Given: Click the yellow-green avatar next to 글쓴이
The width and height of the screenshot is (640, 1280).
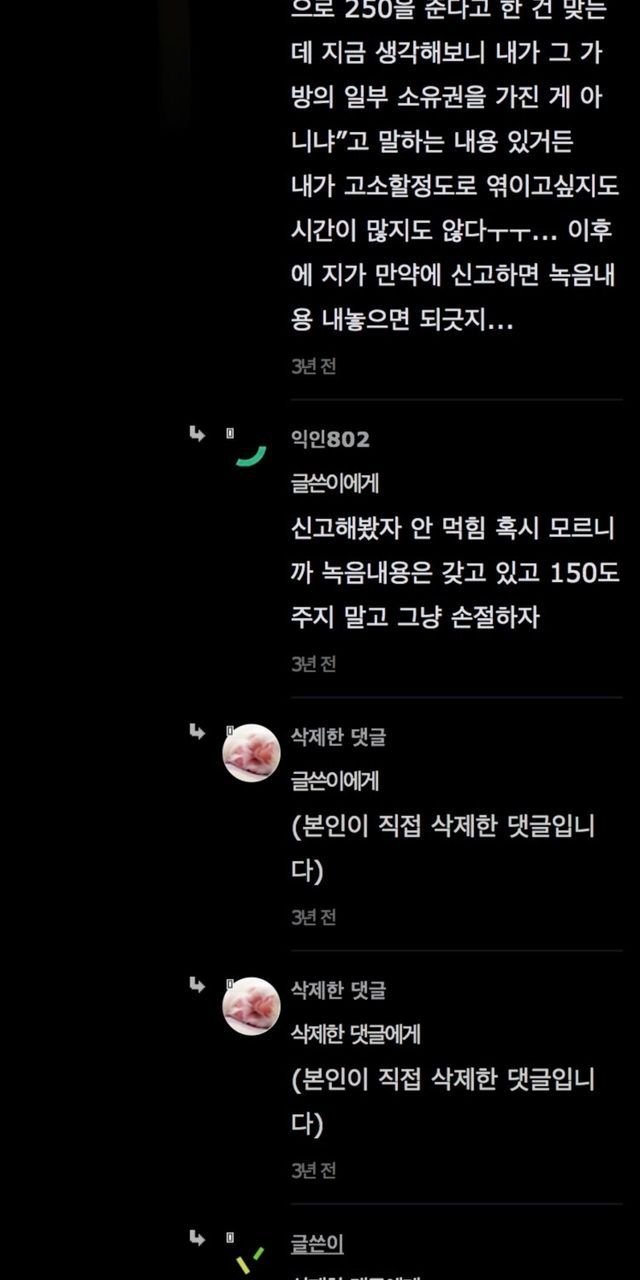Looking at the screenshot, I should click(x=250, y=1256).
